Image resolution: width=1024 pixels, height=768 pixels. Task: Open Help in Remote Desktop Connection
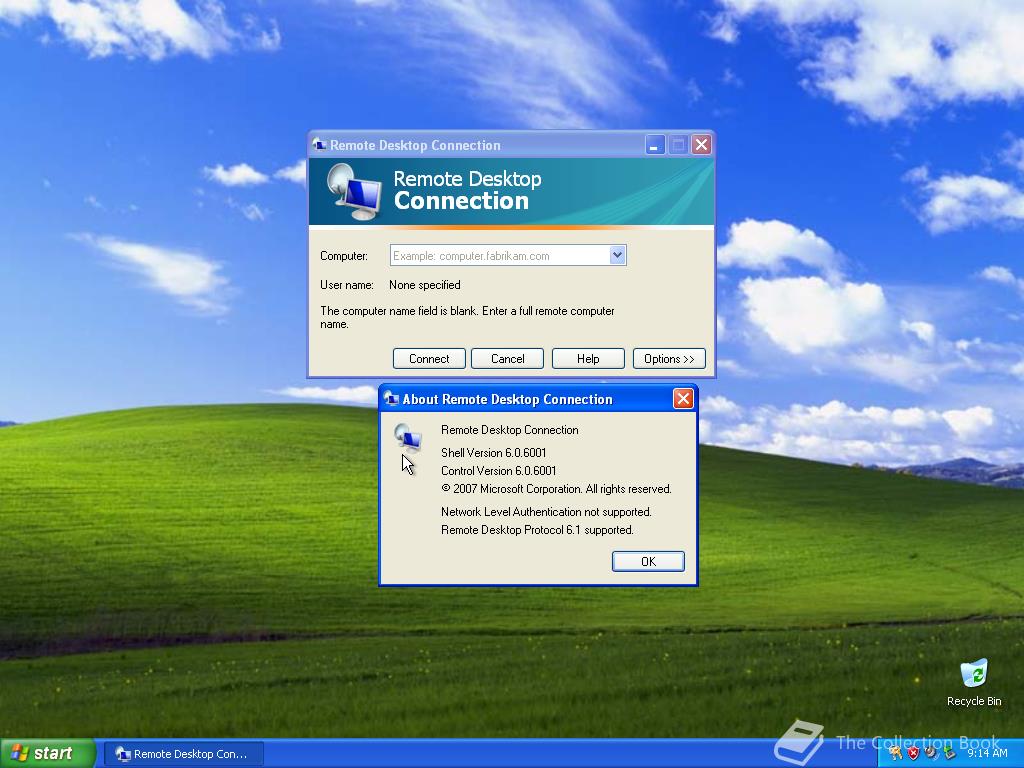click(588, 359)
